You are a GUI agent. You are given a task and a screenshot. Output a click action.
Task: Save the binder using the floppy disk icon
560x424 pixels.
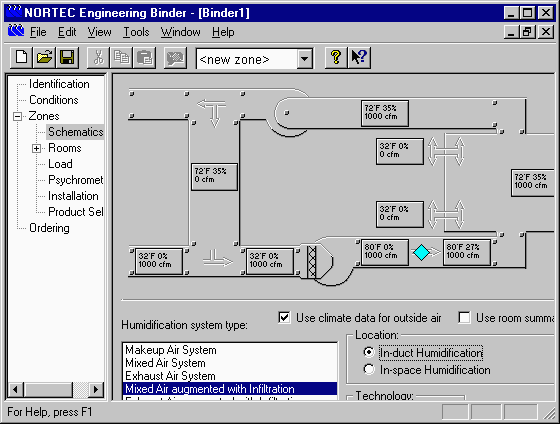click(x=67, y=58)
